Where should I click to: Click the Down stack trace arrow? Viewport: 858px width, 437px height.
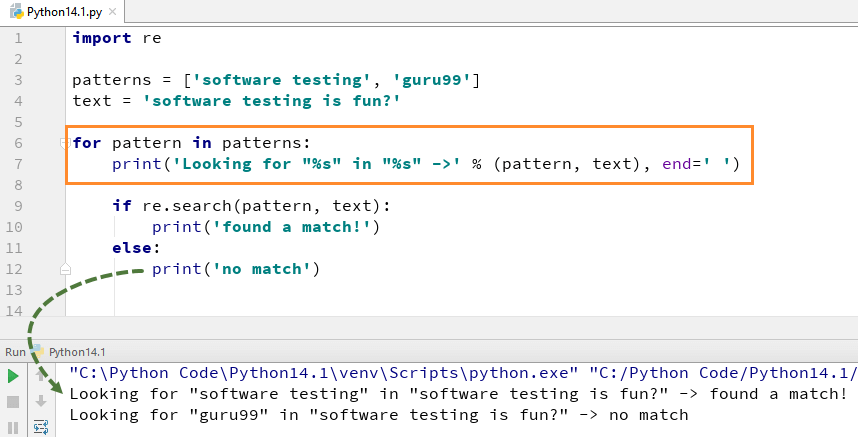click(x=41, y=402)
